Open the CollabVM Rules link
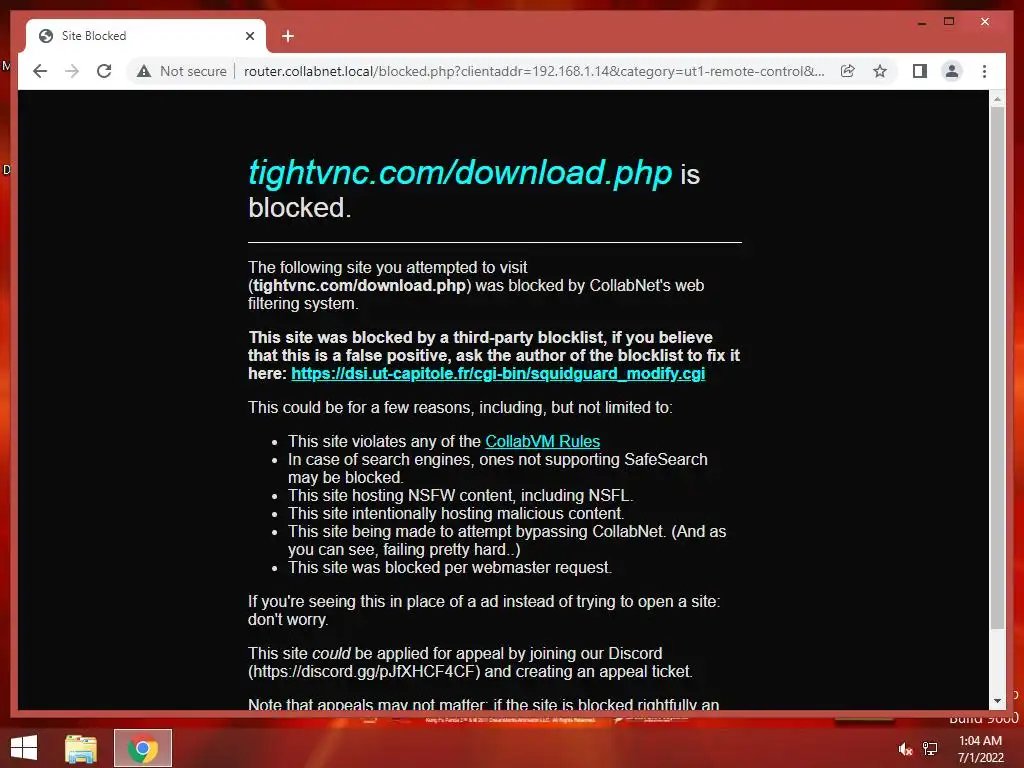 [x=542, y=441]
